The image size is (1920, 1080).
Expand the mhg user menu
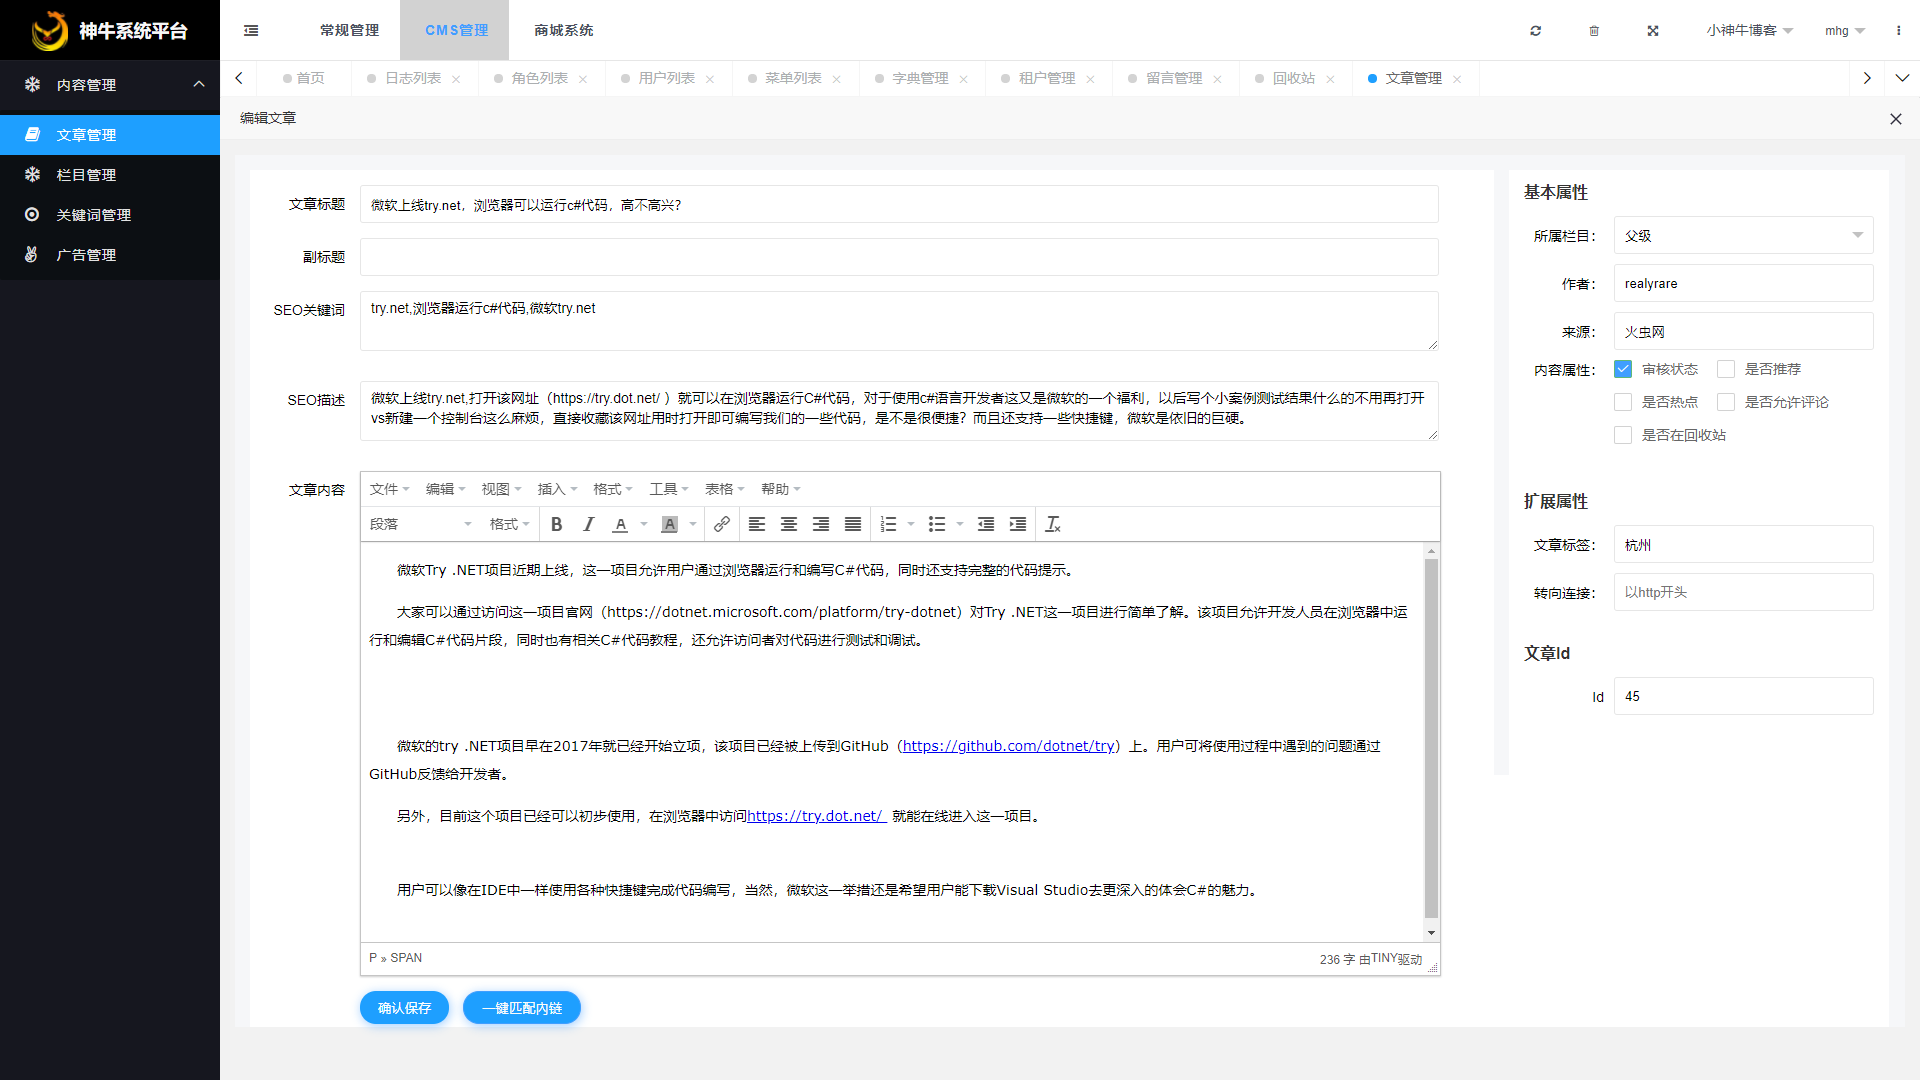click(1844, 31)
